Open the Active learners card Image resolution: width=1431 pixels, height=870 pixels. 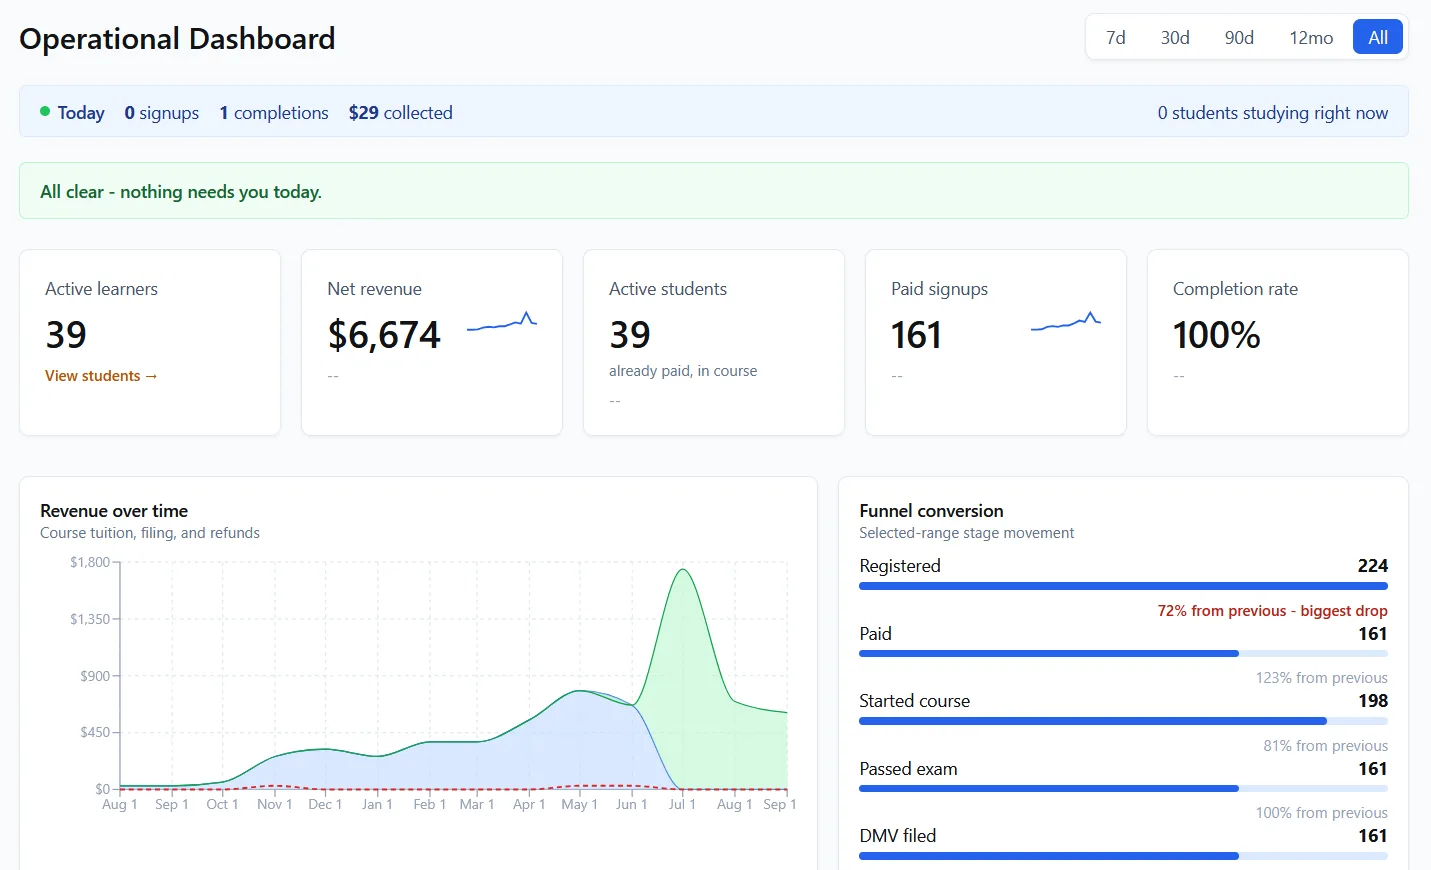point(150,342)
